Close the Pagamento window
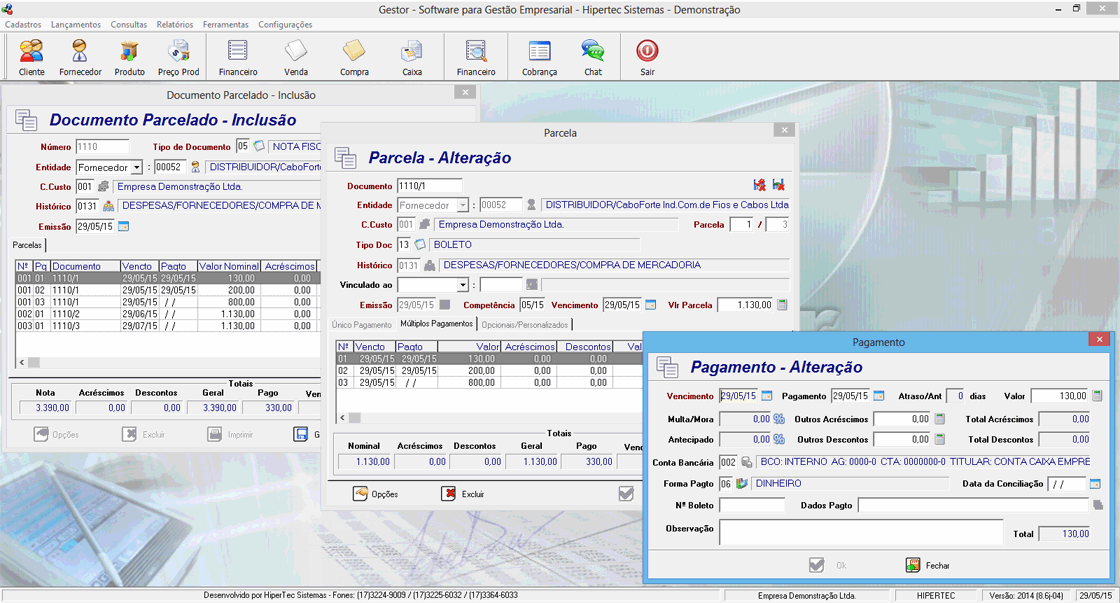 1099,339
